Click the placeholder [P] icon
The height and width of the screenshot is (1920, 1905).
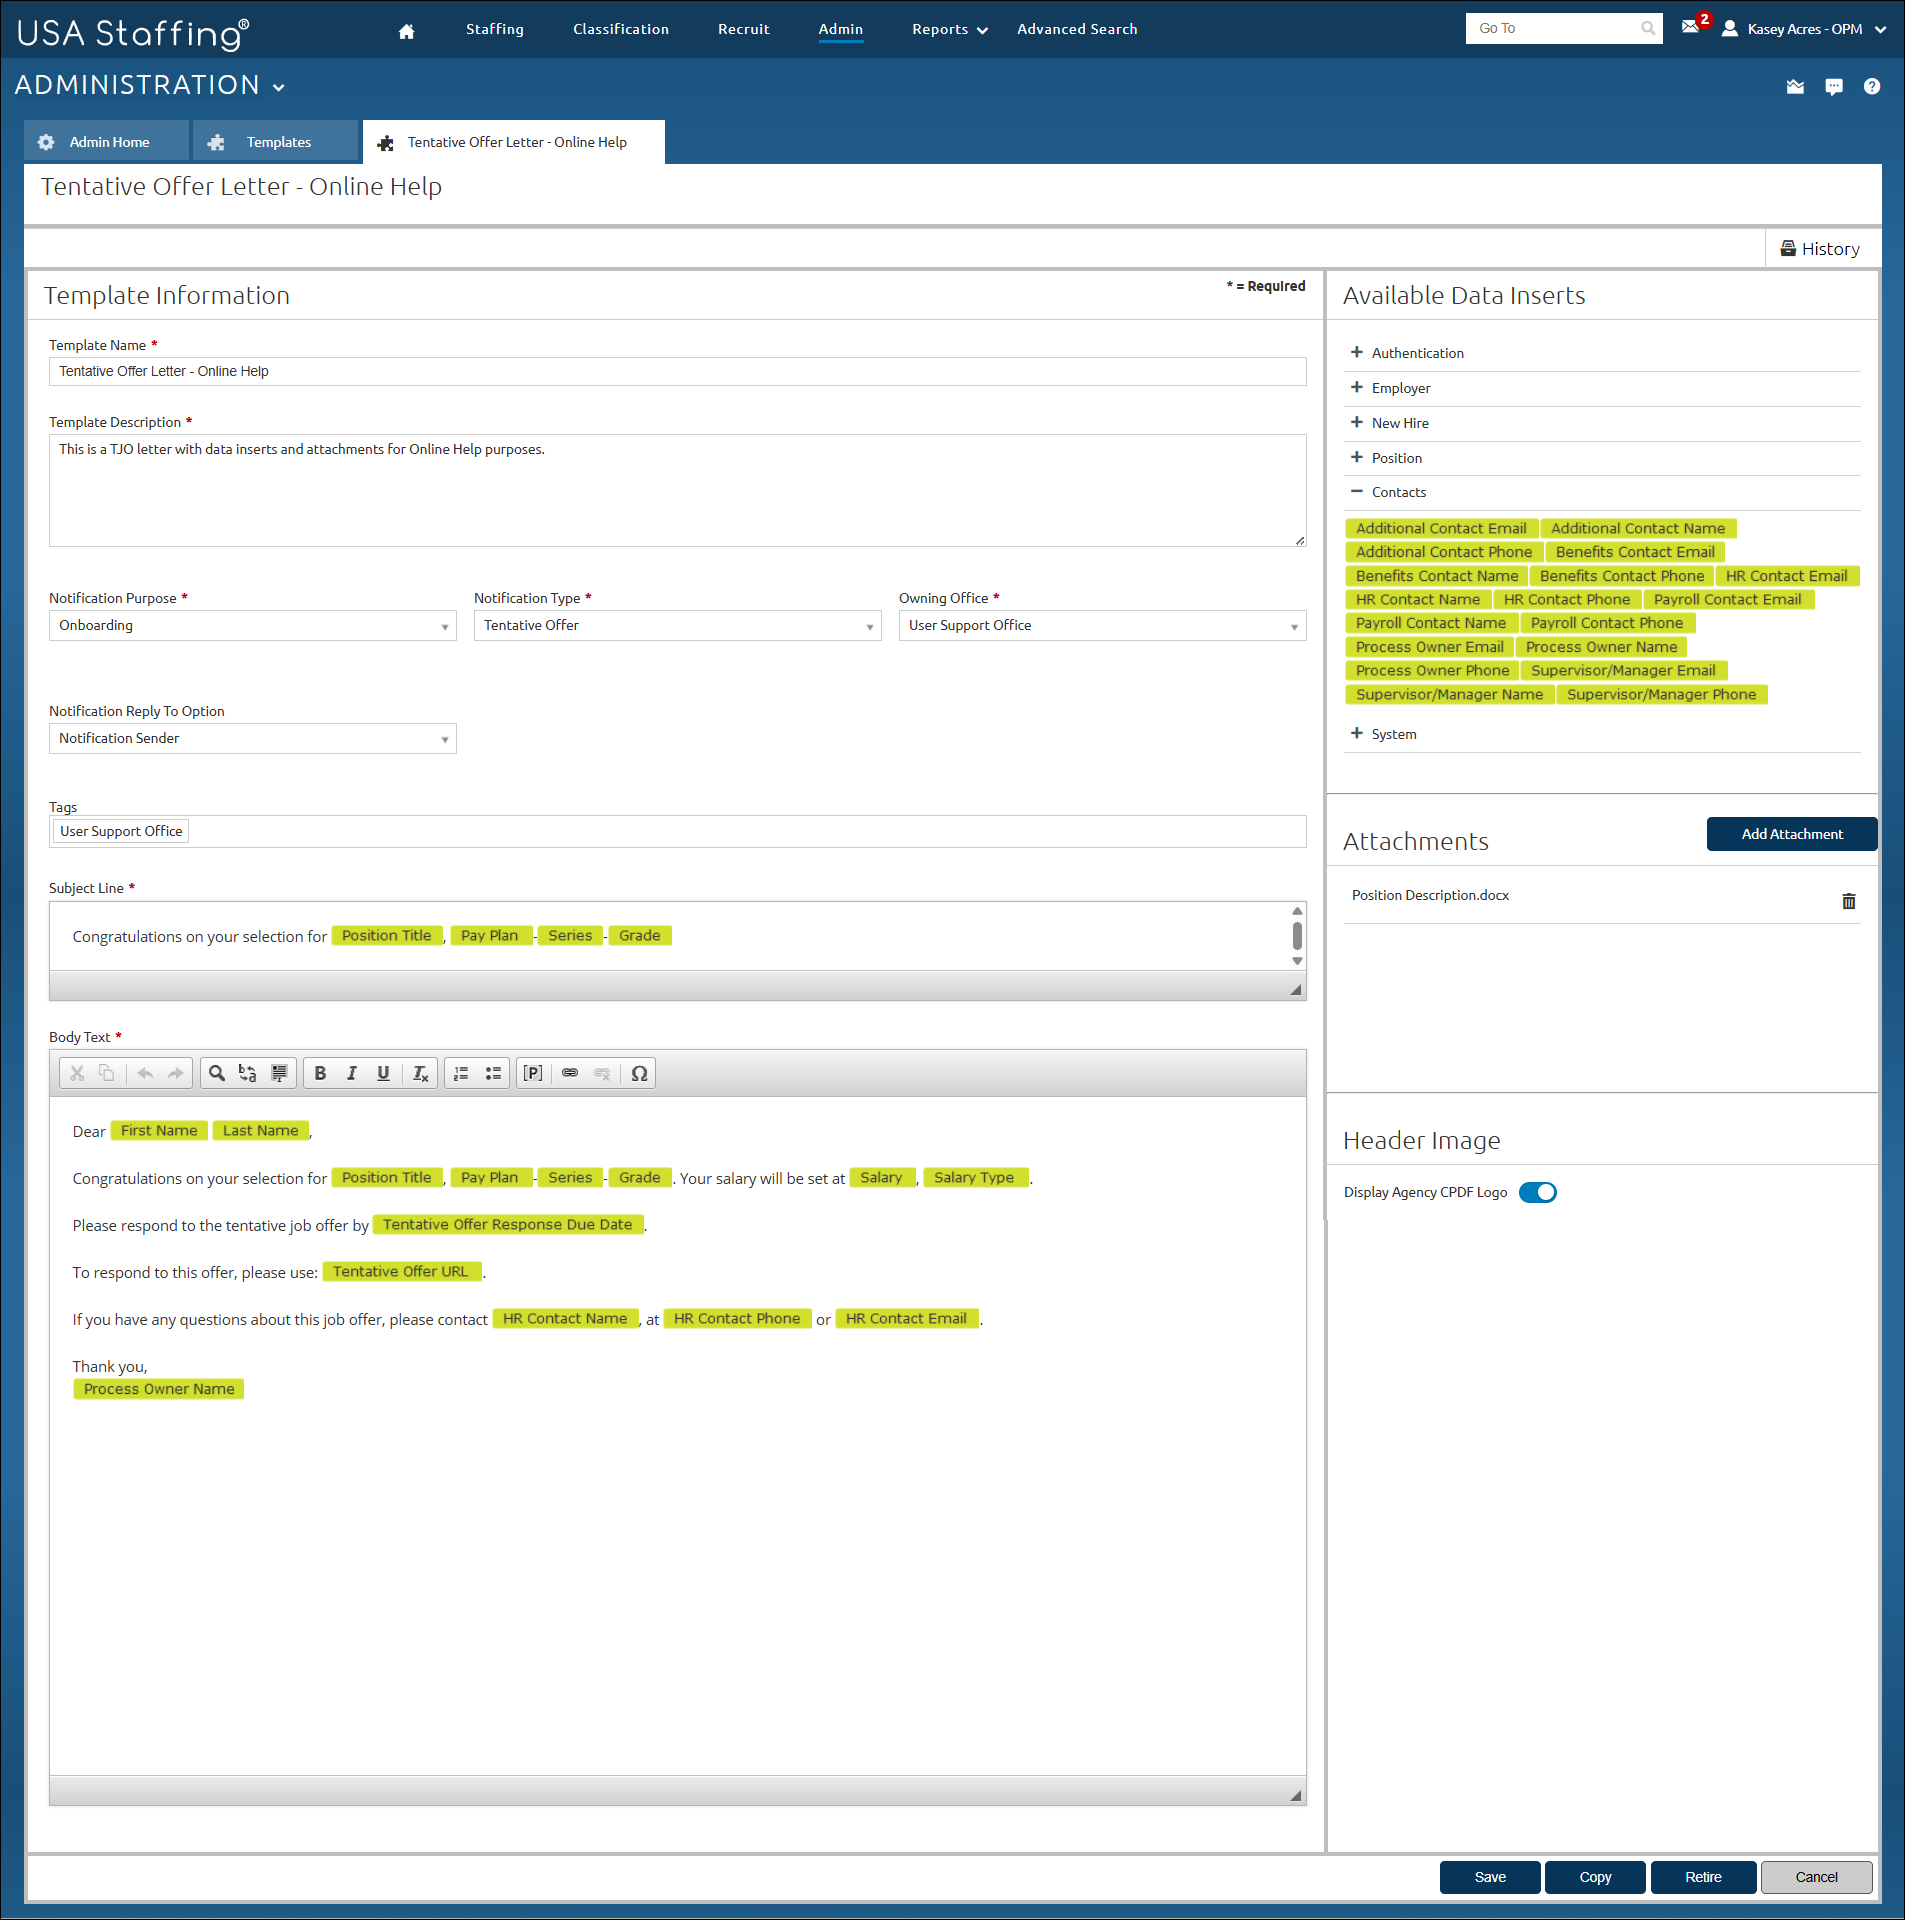click(x=533, y=1073)
